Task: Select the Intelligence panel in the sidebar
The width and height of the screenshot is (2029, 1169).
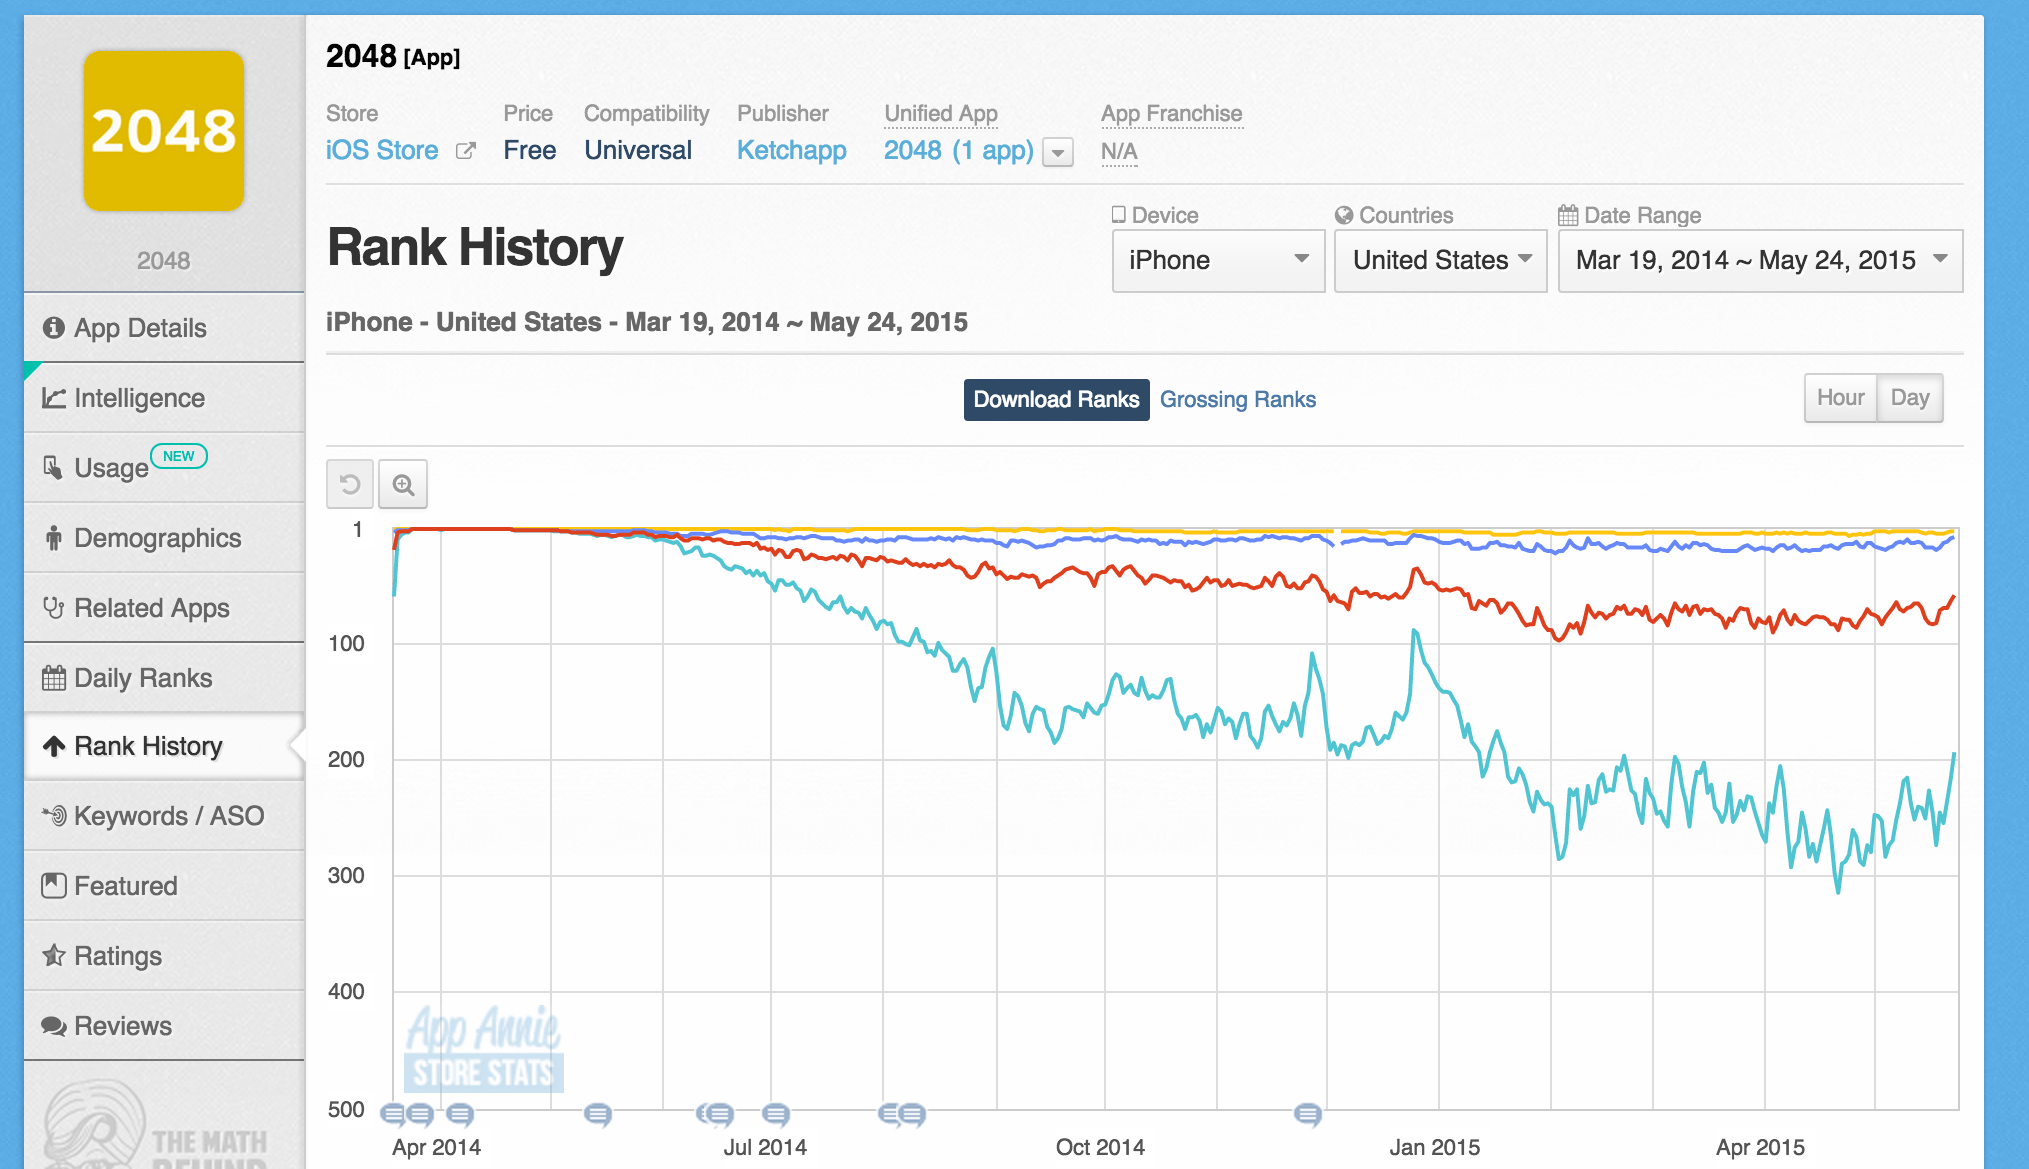Action: click(137, 397)
